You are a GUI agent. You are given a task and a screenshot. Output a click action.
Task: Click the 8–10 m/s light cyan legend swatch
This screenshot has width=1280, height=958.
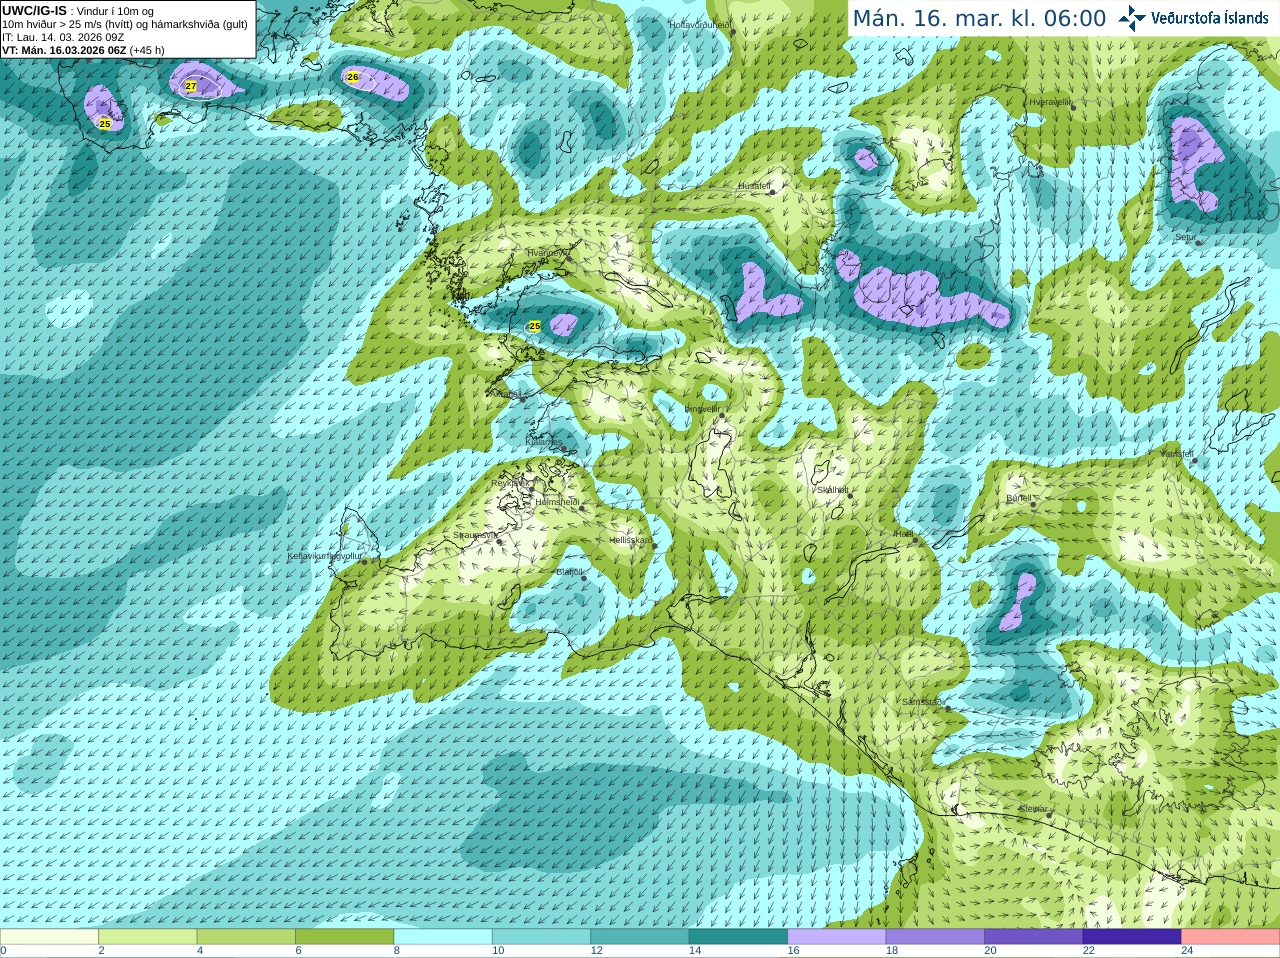443,937
